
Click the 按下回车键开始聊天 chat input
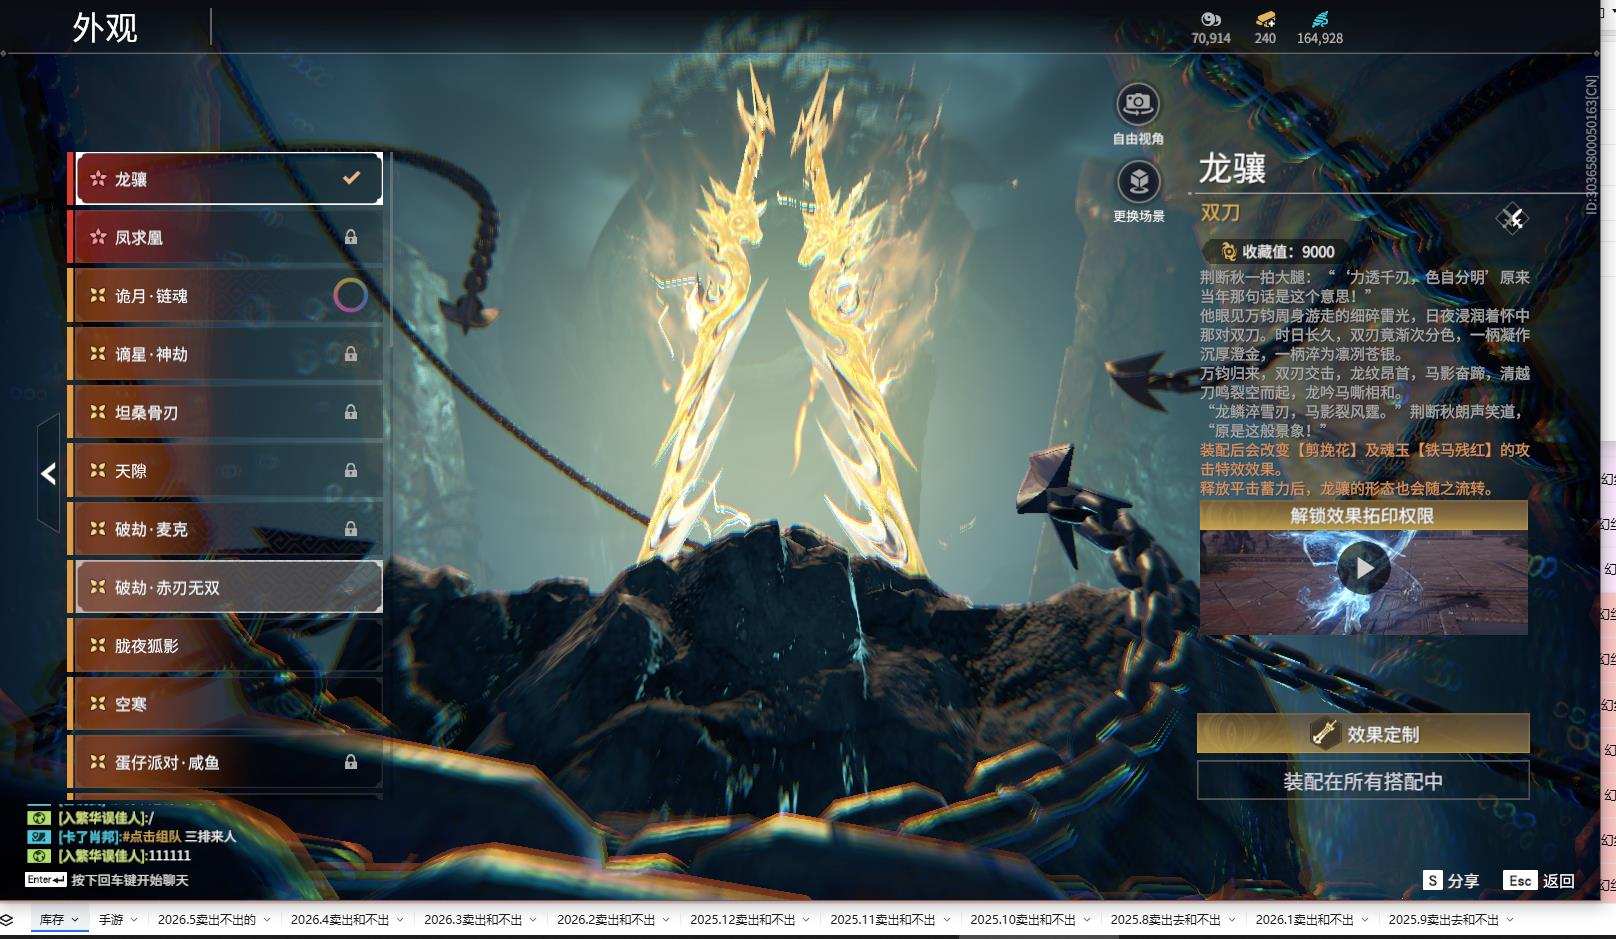130,880
